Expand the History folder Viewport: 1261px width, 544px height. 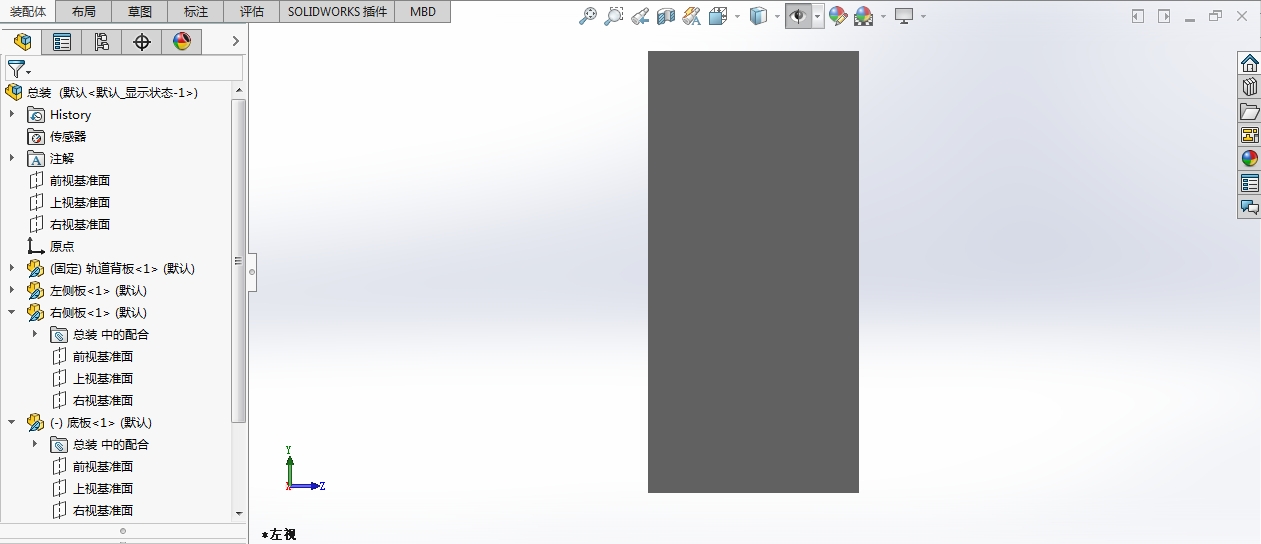12,114
